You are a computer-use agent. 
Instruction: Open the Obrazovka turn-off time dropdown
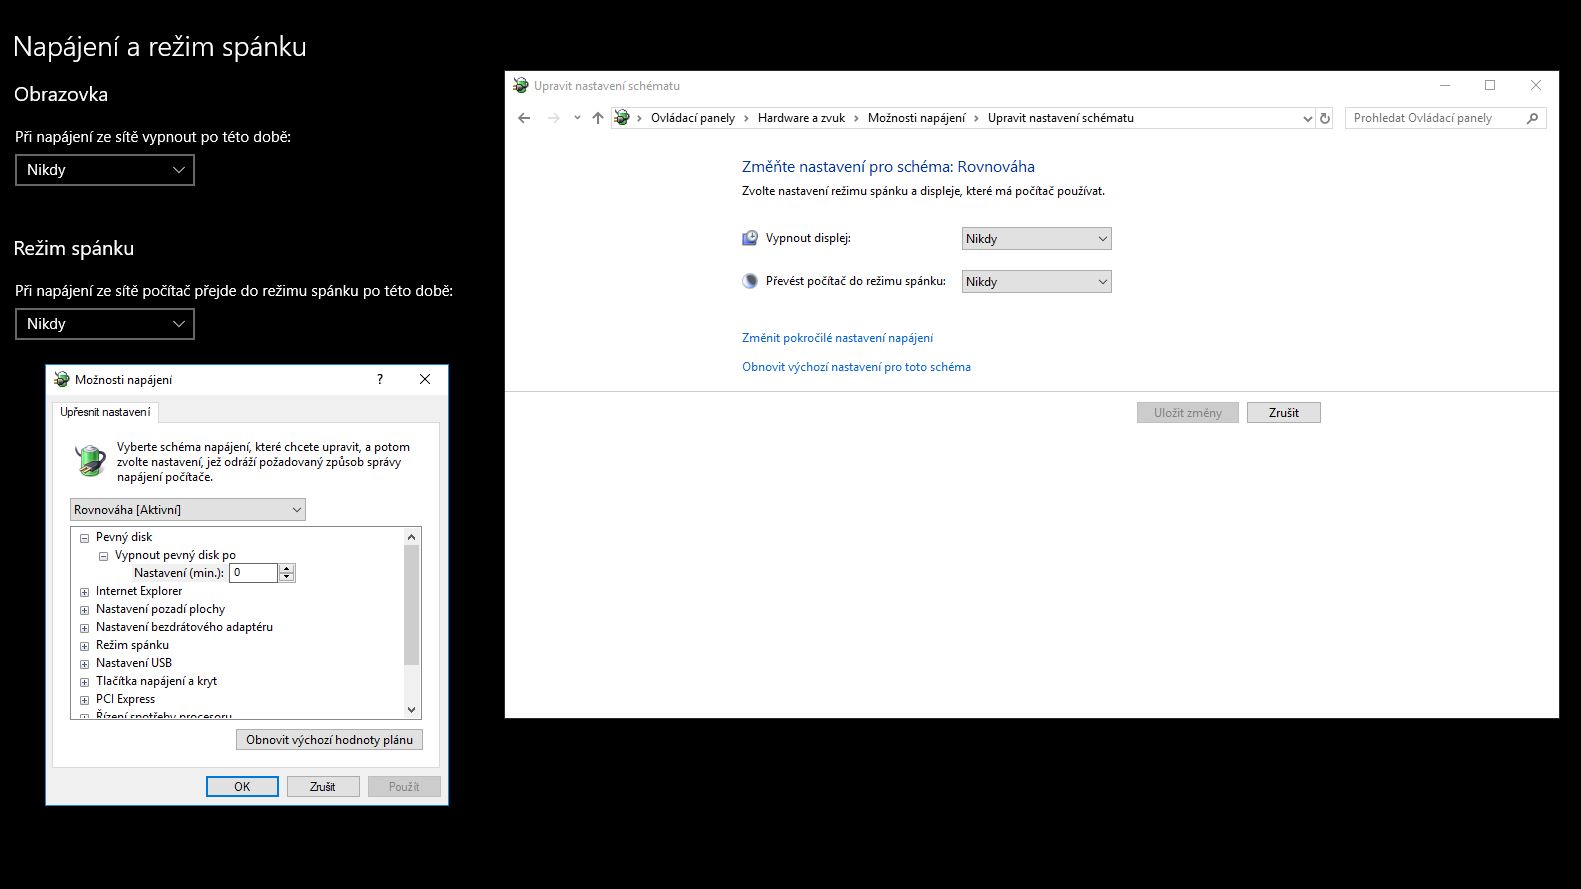pos(105,170)
